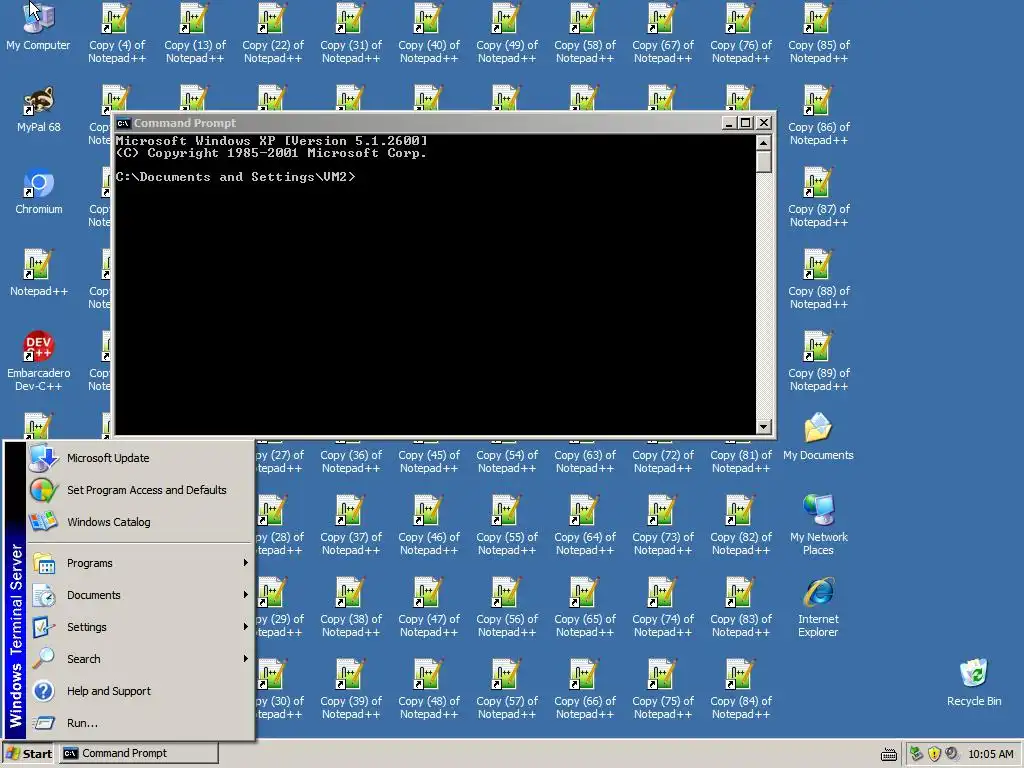
Task: Select the My Network Places icon
Action: tap(818, 524)
